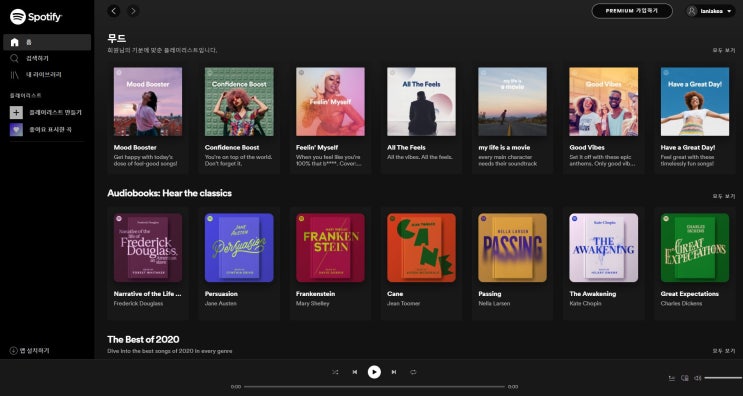Screen dimensions: 743x396
Task: Open the Great Expectations book cover
Action: coord(695,248)
